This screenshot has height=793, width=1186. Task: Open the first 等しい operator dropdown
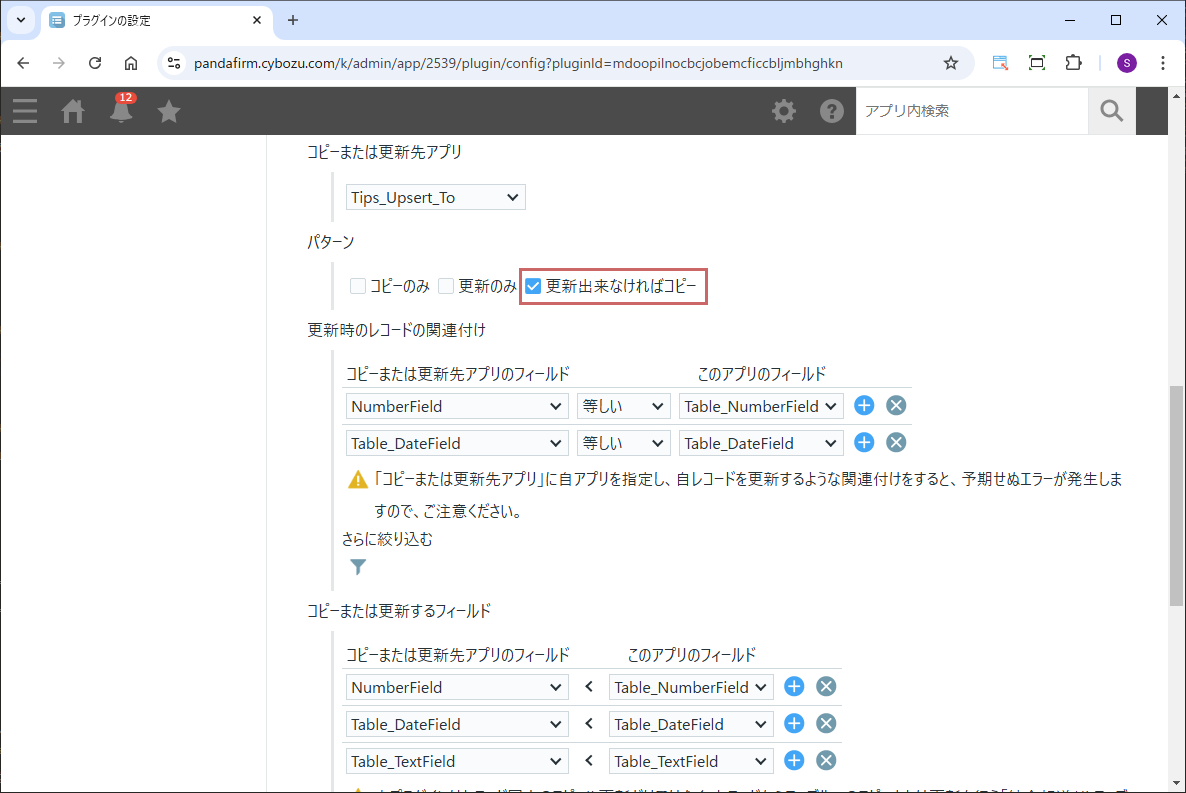point(623,406)
